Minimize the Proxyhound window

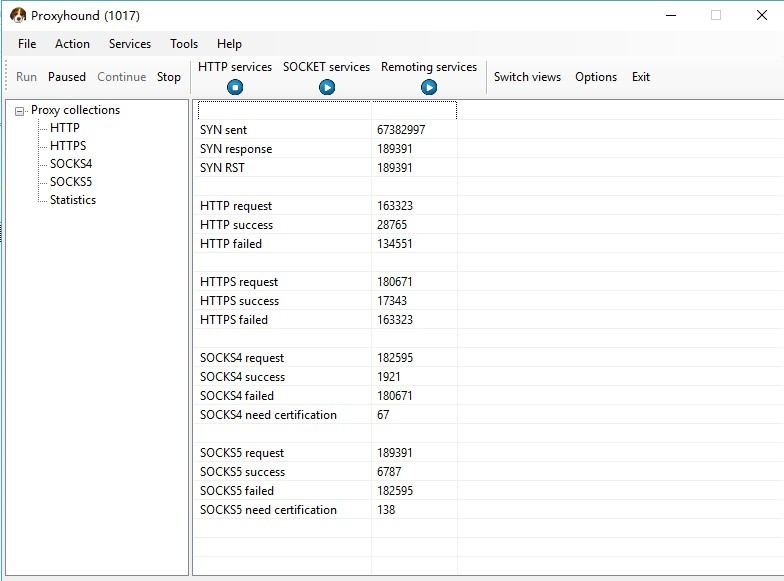[671, 16]
